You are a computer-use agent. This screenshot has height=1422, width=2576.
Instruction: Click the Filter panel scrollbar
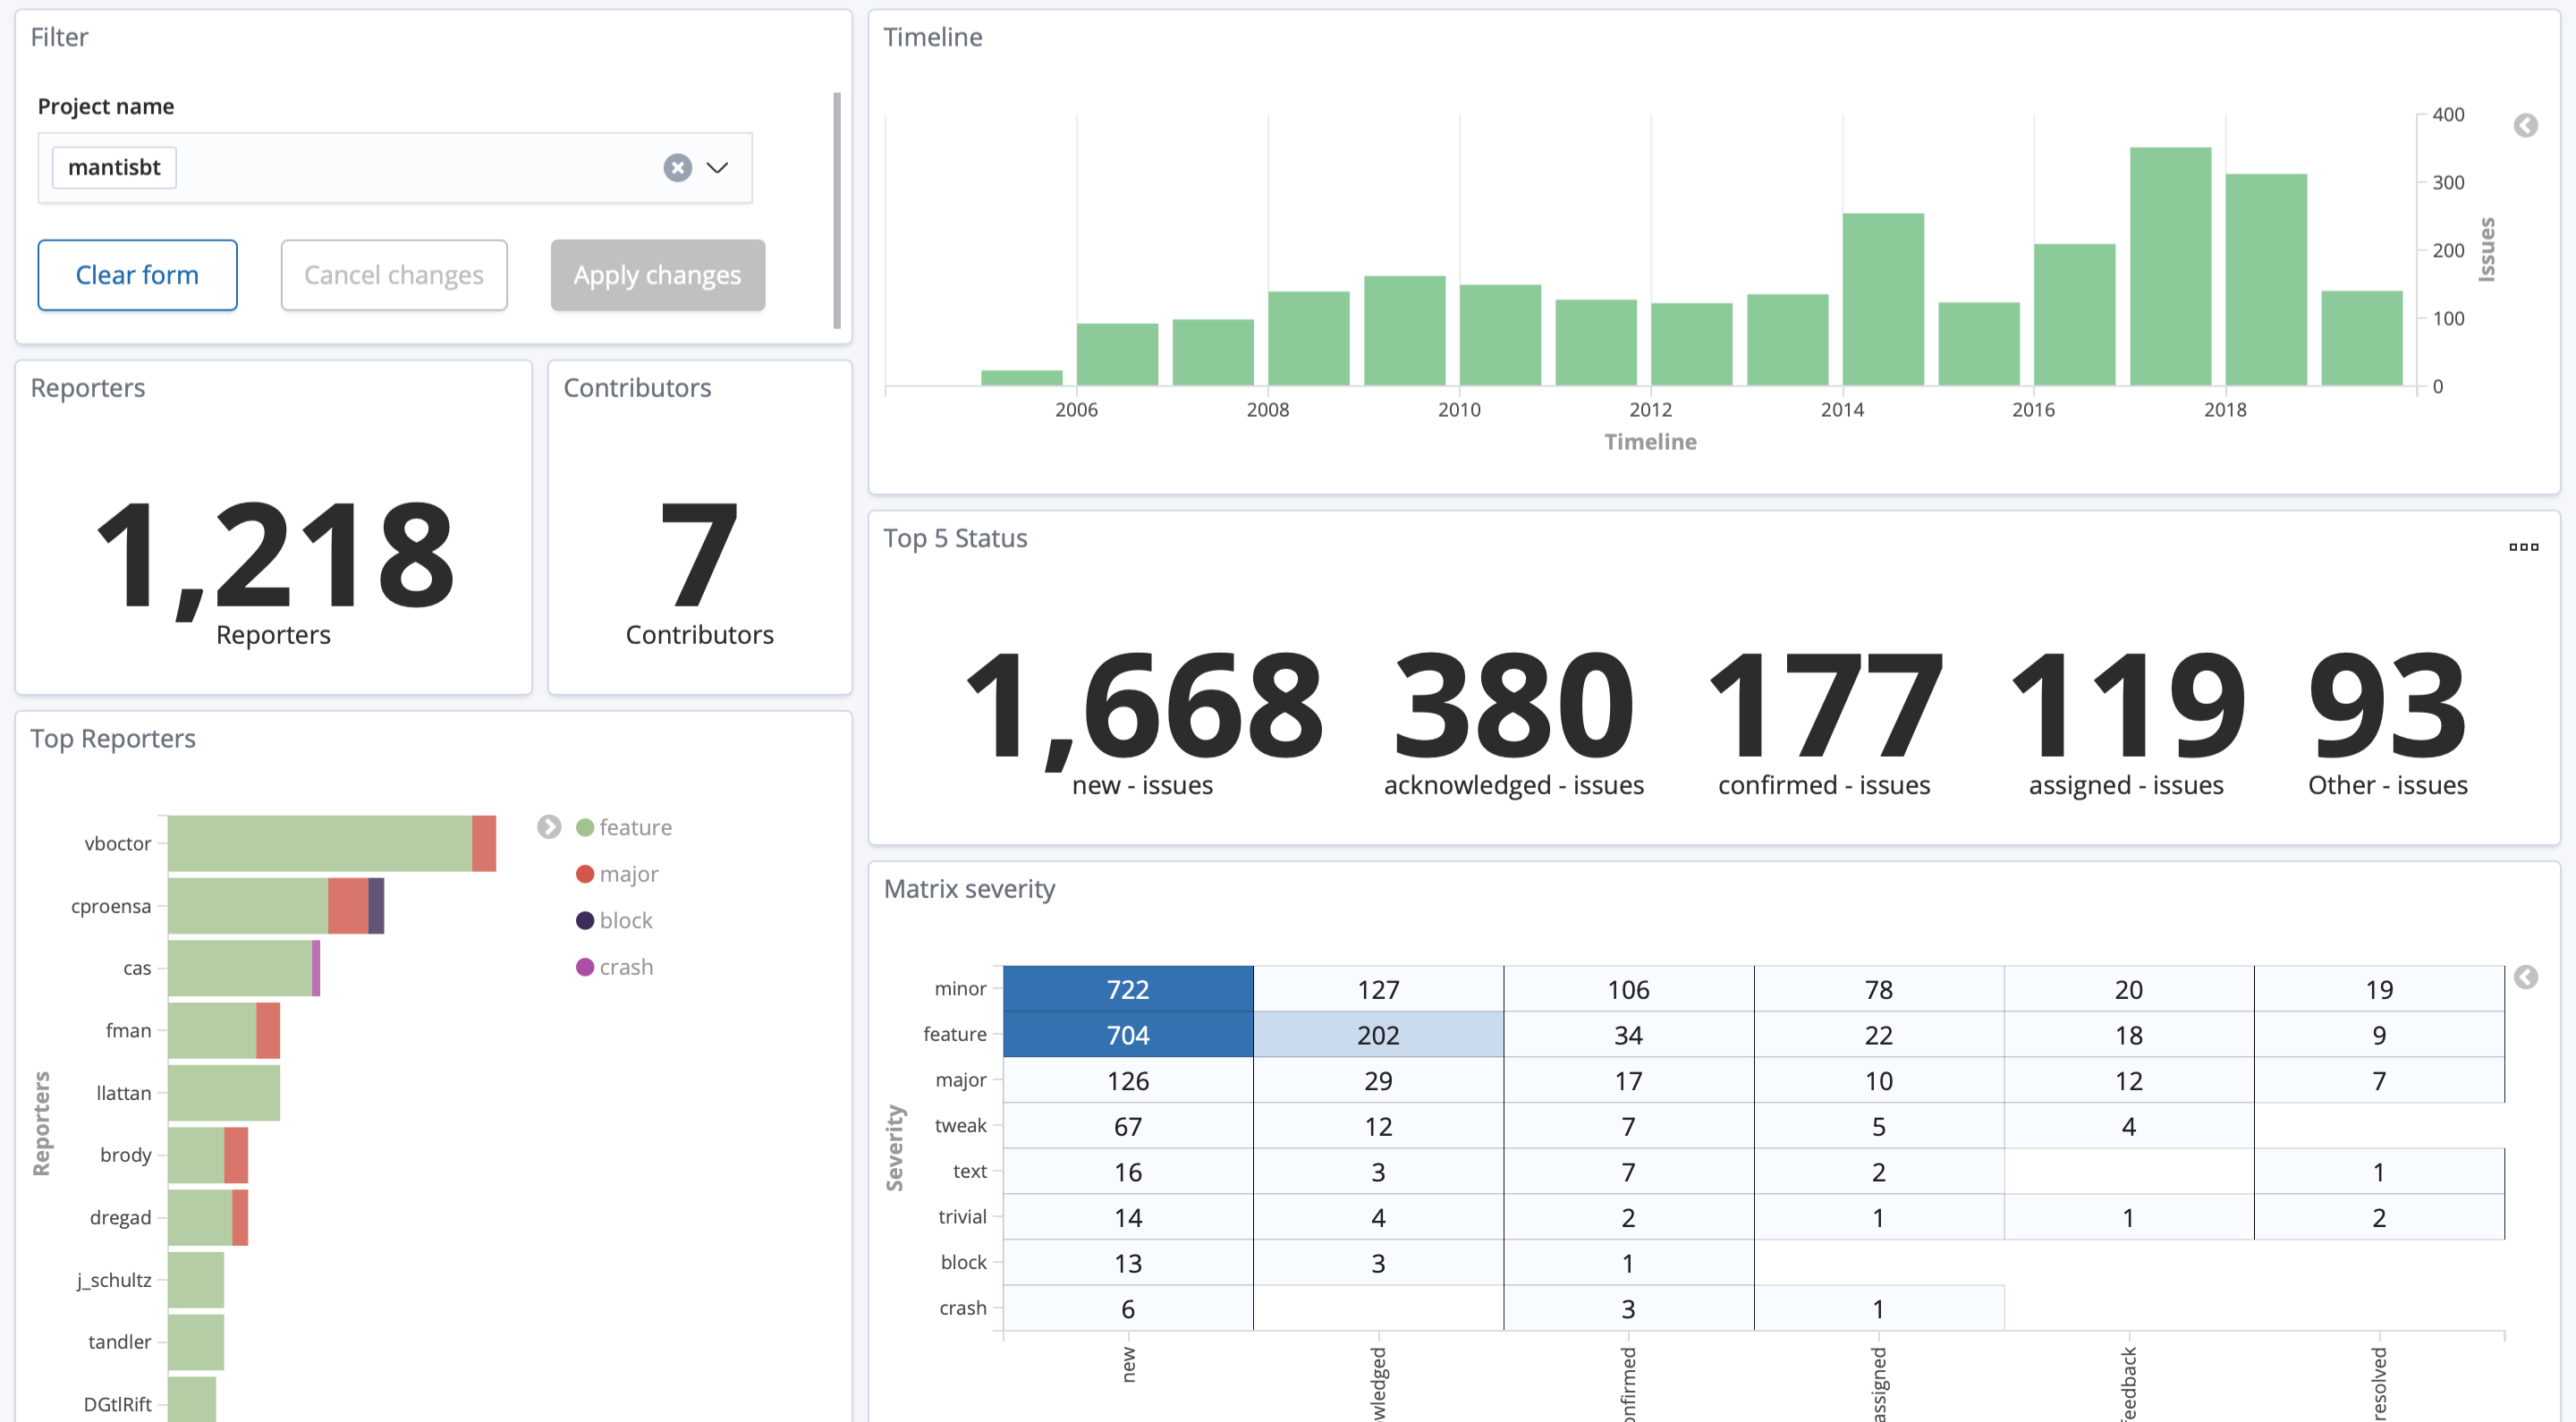point(836,210)
